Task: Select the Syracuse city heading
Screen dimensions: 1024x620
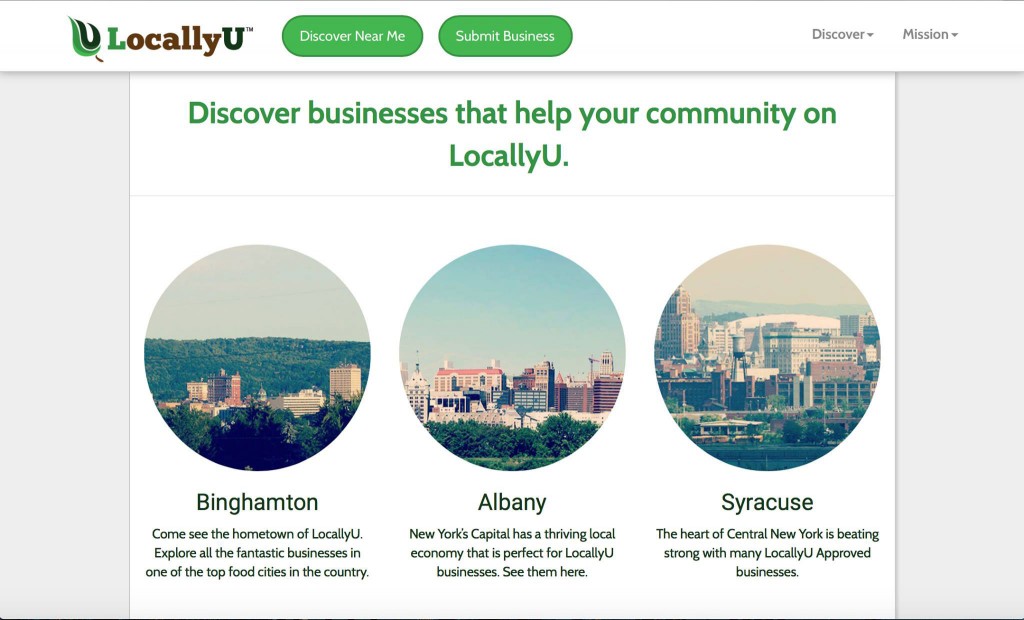Action: [767, 502]
